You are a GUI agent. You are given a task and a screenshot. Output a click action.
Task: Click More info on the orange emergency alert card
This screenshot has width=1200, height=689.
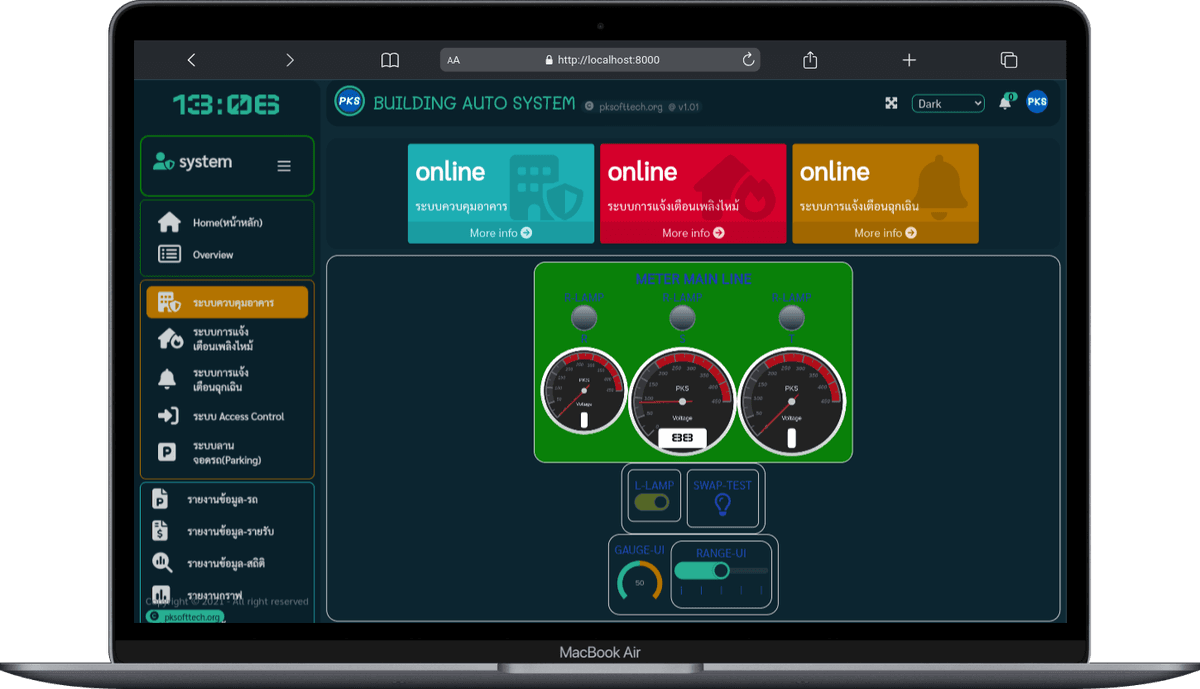[885, 233]
